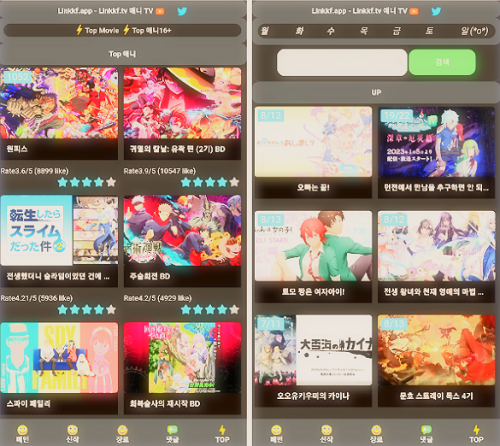
Task: Open the 오빠는 끝! thumbnail
Action: pos(313,142)
